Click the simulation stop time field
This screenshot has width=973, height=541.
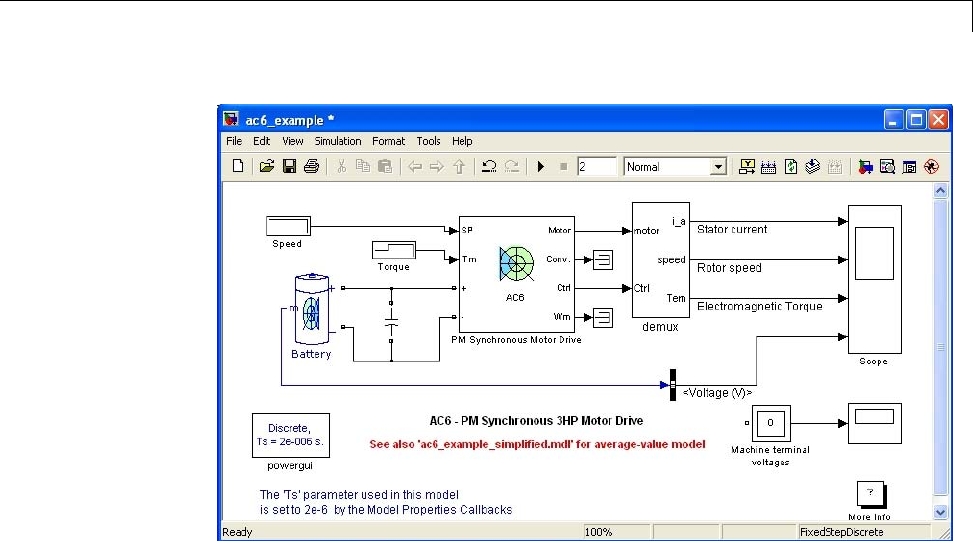tap(596, 166)
